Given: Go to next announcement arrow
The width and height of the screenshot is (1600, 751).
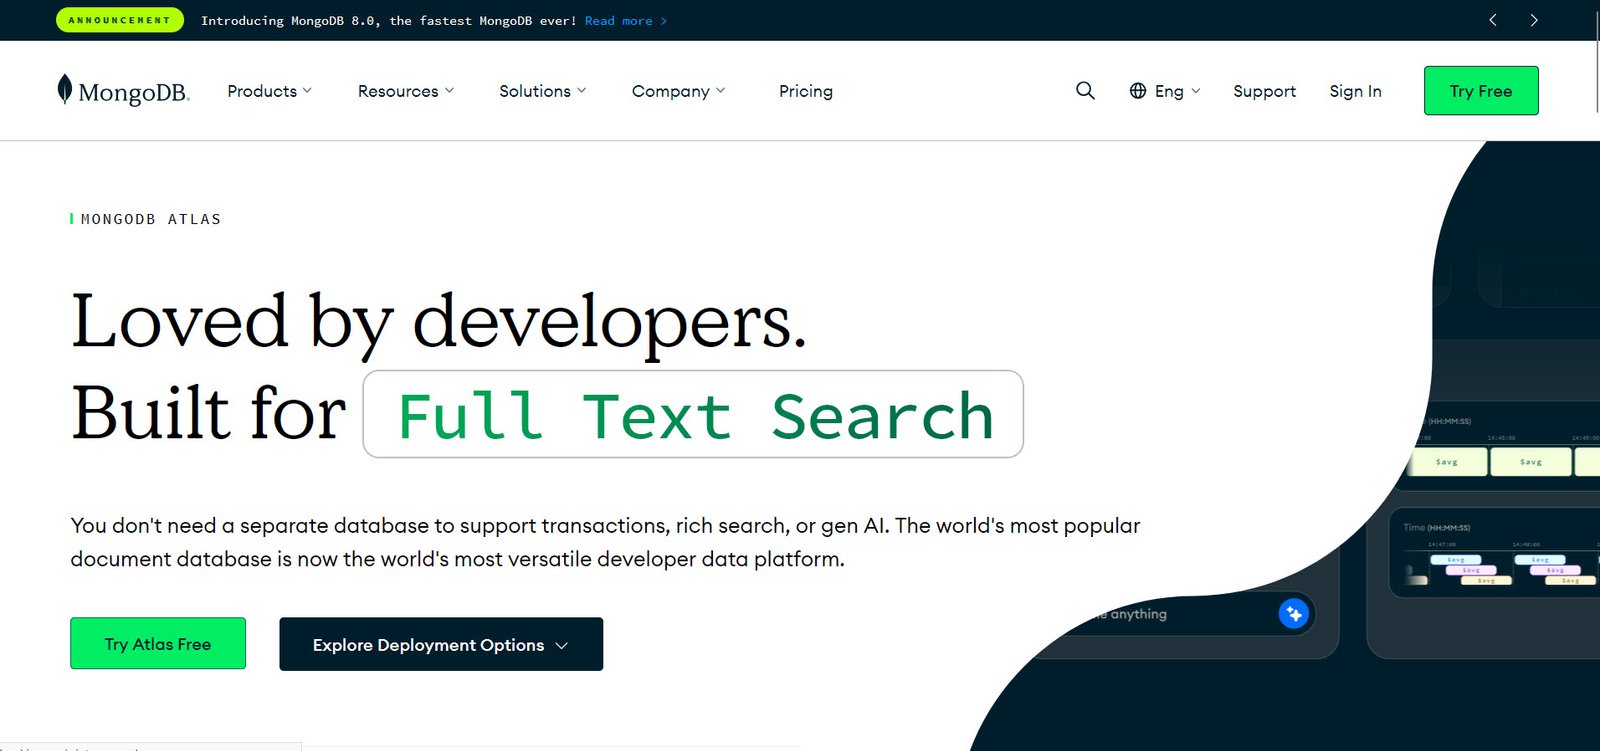Looking at the screenshot, I should [x=1534, y=20].
